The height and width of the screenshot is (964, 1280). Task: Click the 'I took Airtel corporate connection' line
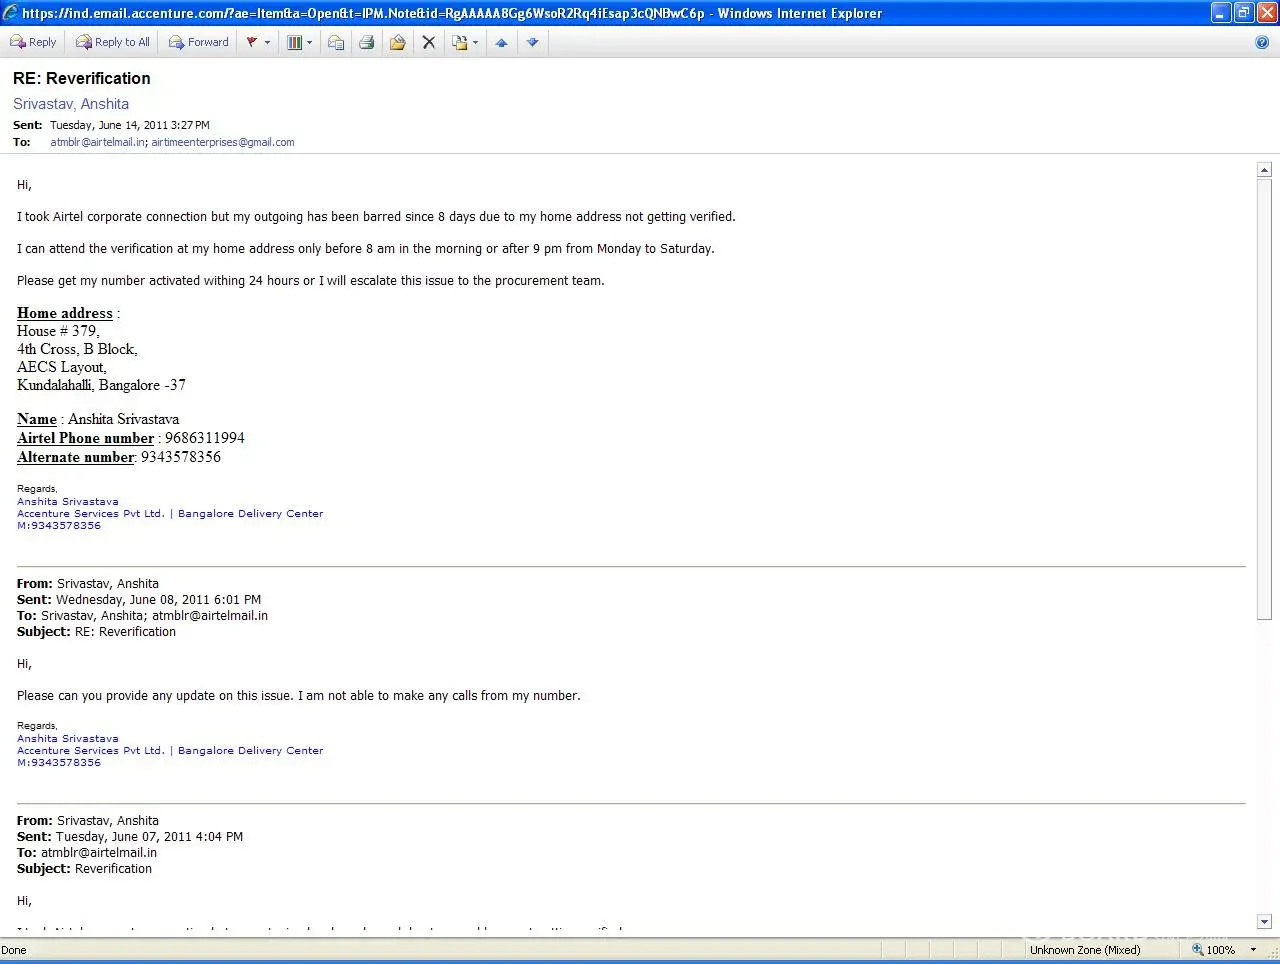(376, 217)
